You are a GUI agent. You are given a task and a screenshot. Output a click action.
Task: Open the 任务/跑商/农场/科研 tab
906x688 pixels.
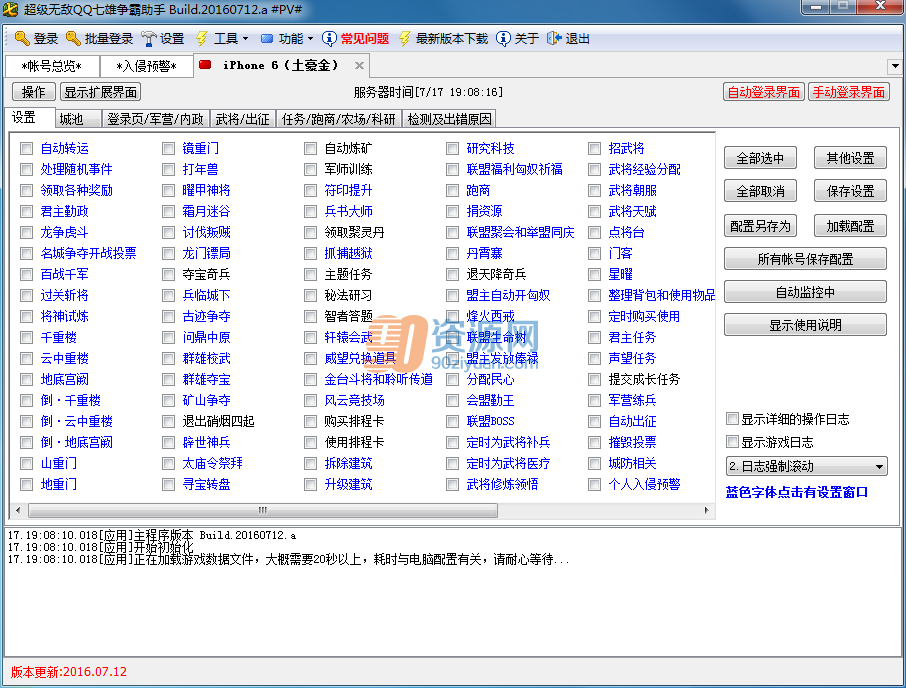[x=339, y=119]
